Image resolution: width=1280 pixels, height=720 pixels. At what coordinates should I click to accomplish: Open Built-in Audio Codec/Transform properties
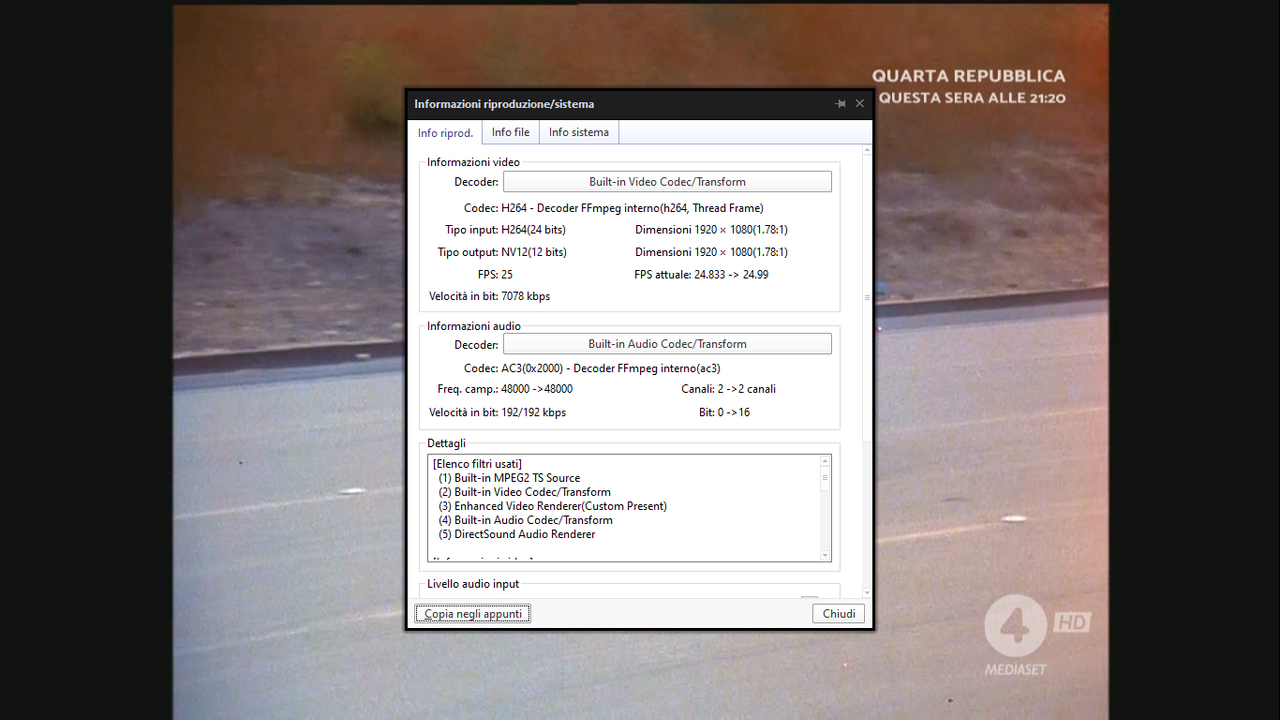[x=667, y=343]
